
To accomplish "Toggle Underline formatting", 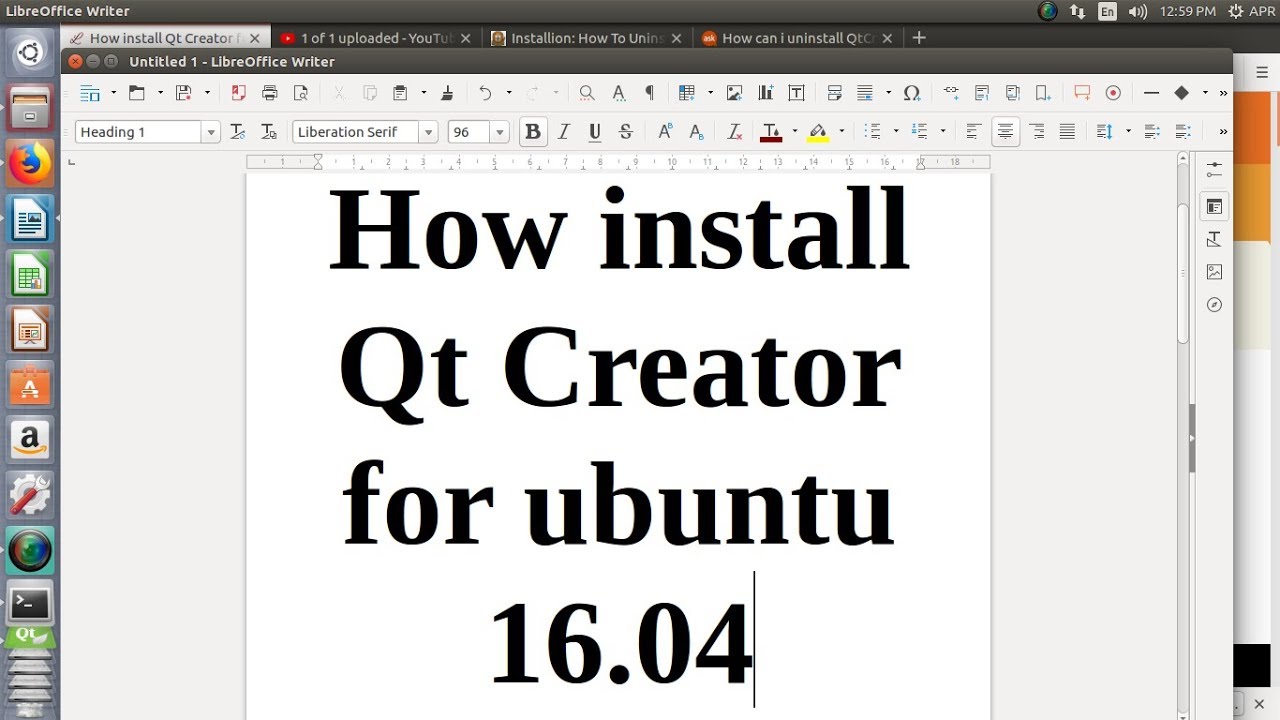I will [x=595, y=132].
